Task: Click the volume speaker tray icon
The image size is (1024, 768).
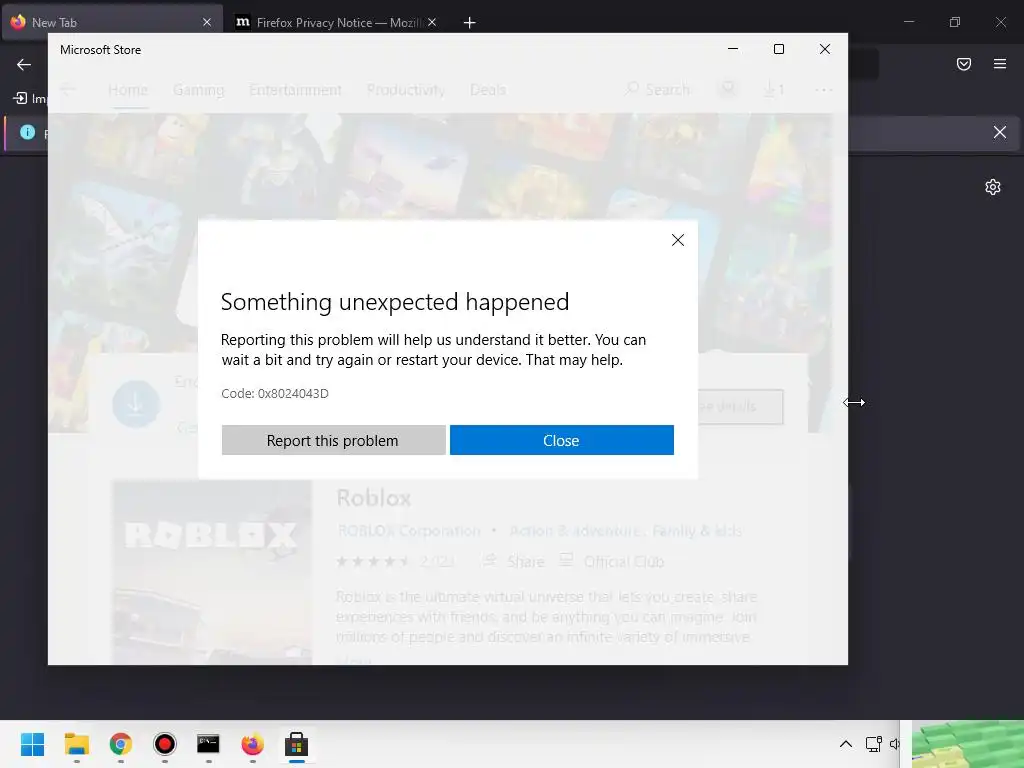Action: click(895, 744)
